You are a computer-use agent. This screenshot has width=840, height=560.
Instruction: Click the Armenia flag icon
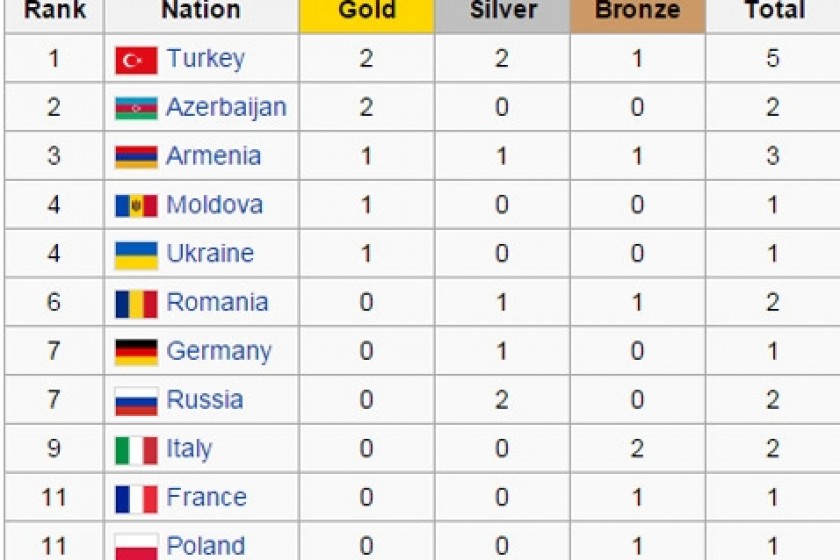[136, 157]
